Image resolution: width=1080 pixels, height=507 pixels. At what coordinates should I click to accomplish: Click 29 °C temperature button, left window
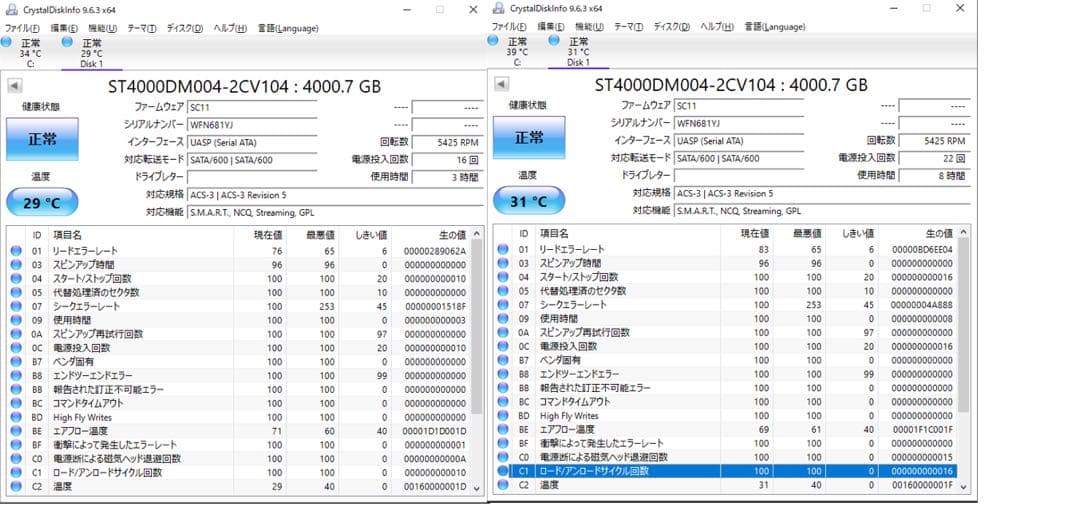click(x=42, y=203)
